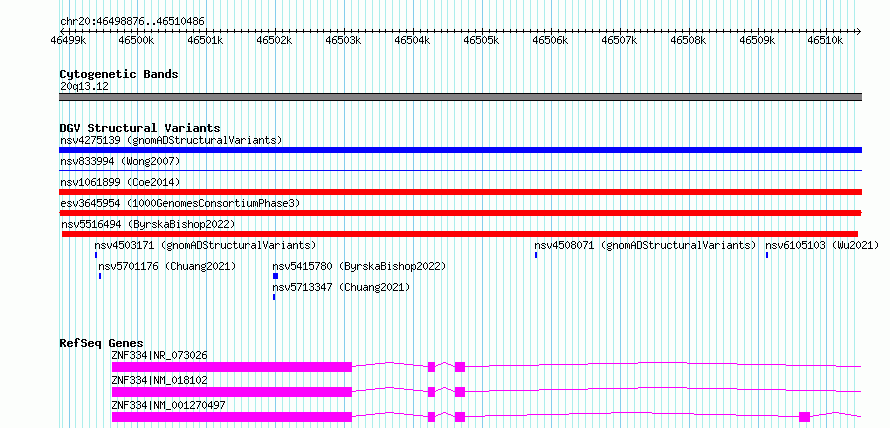Click the 46499k ruler tick label
Image resolution: width=890 pixels, height=428 pixels.
(68, 40)
